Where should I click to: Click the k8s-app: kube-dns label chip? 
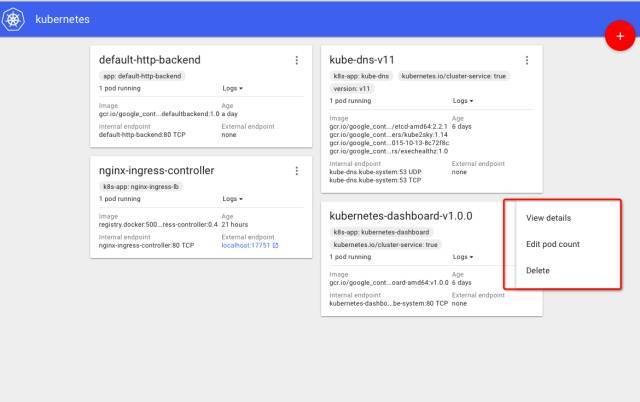click(361, 76)
